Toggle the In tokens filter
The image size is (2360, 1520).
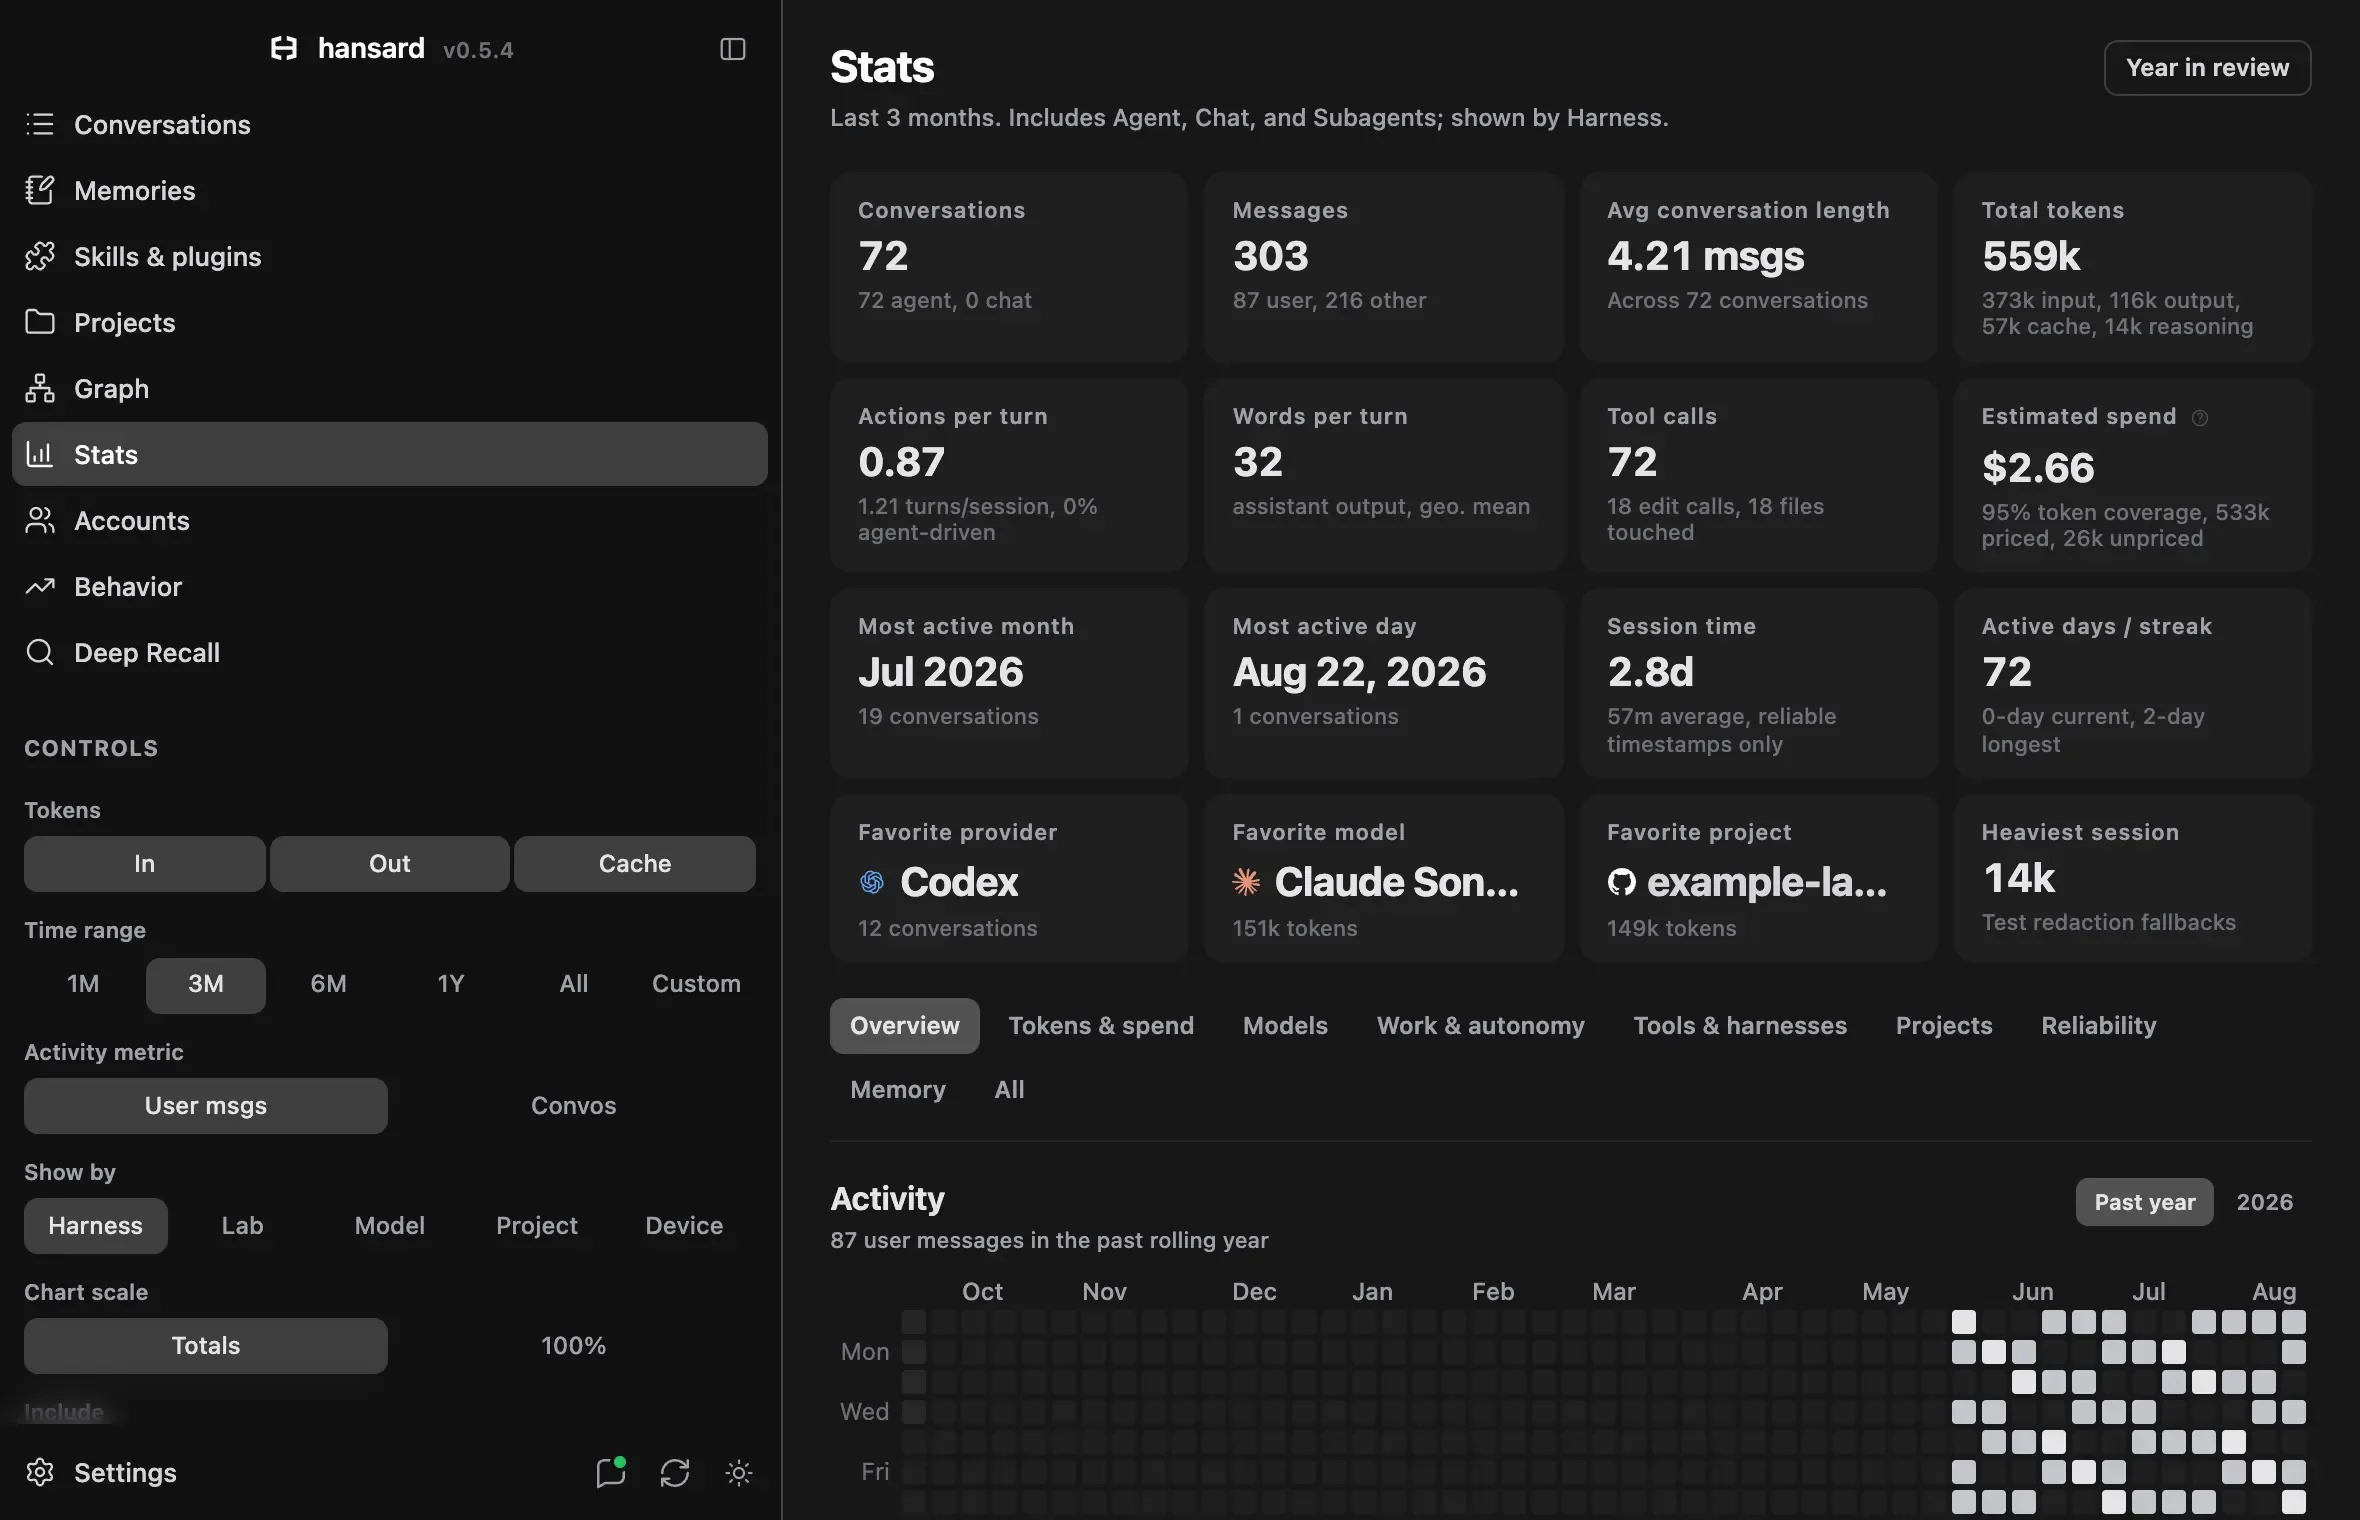tap(145, 864)
